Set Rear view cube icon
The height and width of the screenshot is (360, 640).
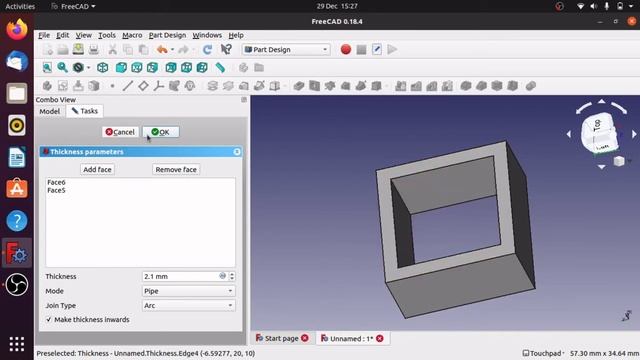click(171, 67)
